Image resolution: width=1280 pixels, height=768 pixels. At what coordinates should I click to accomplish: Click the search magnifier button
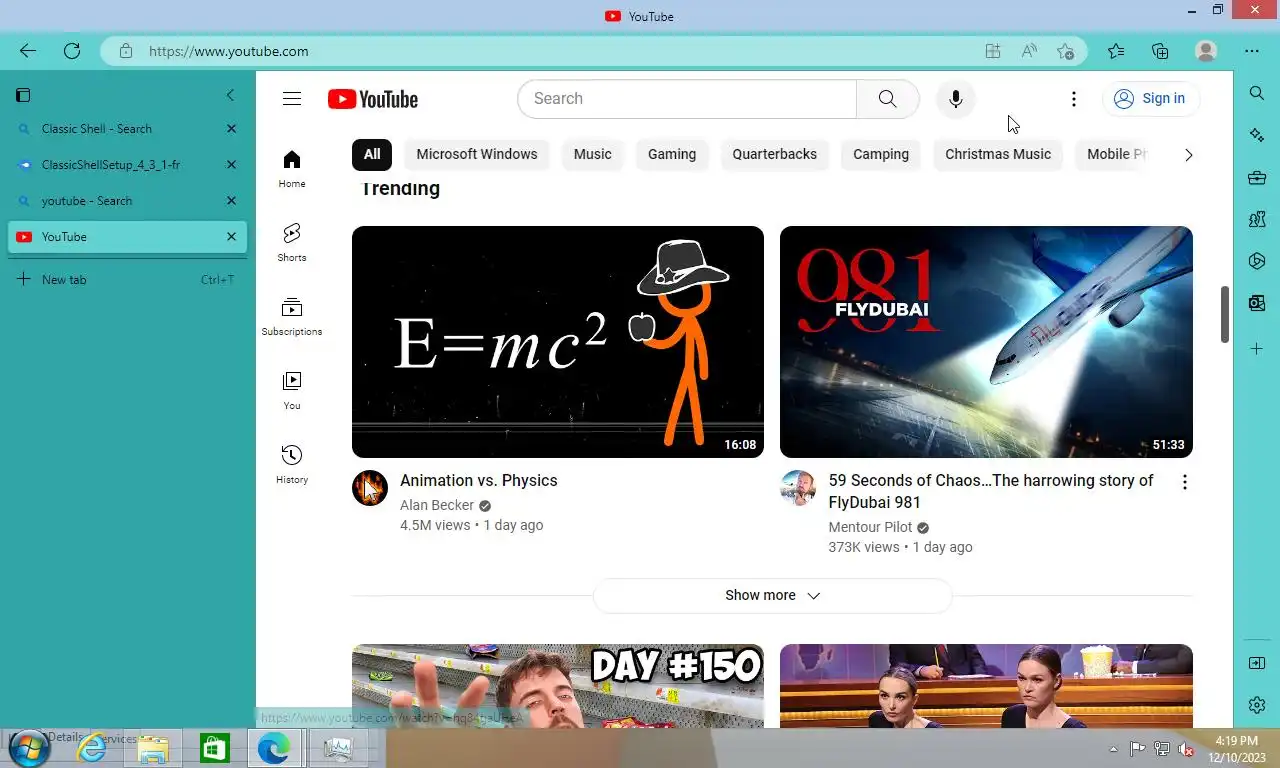[887, 98]
